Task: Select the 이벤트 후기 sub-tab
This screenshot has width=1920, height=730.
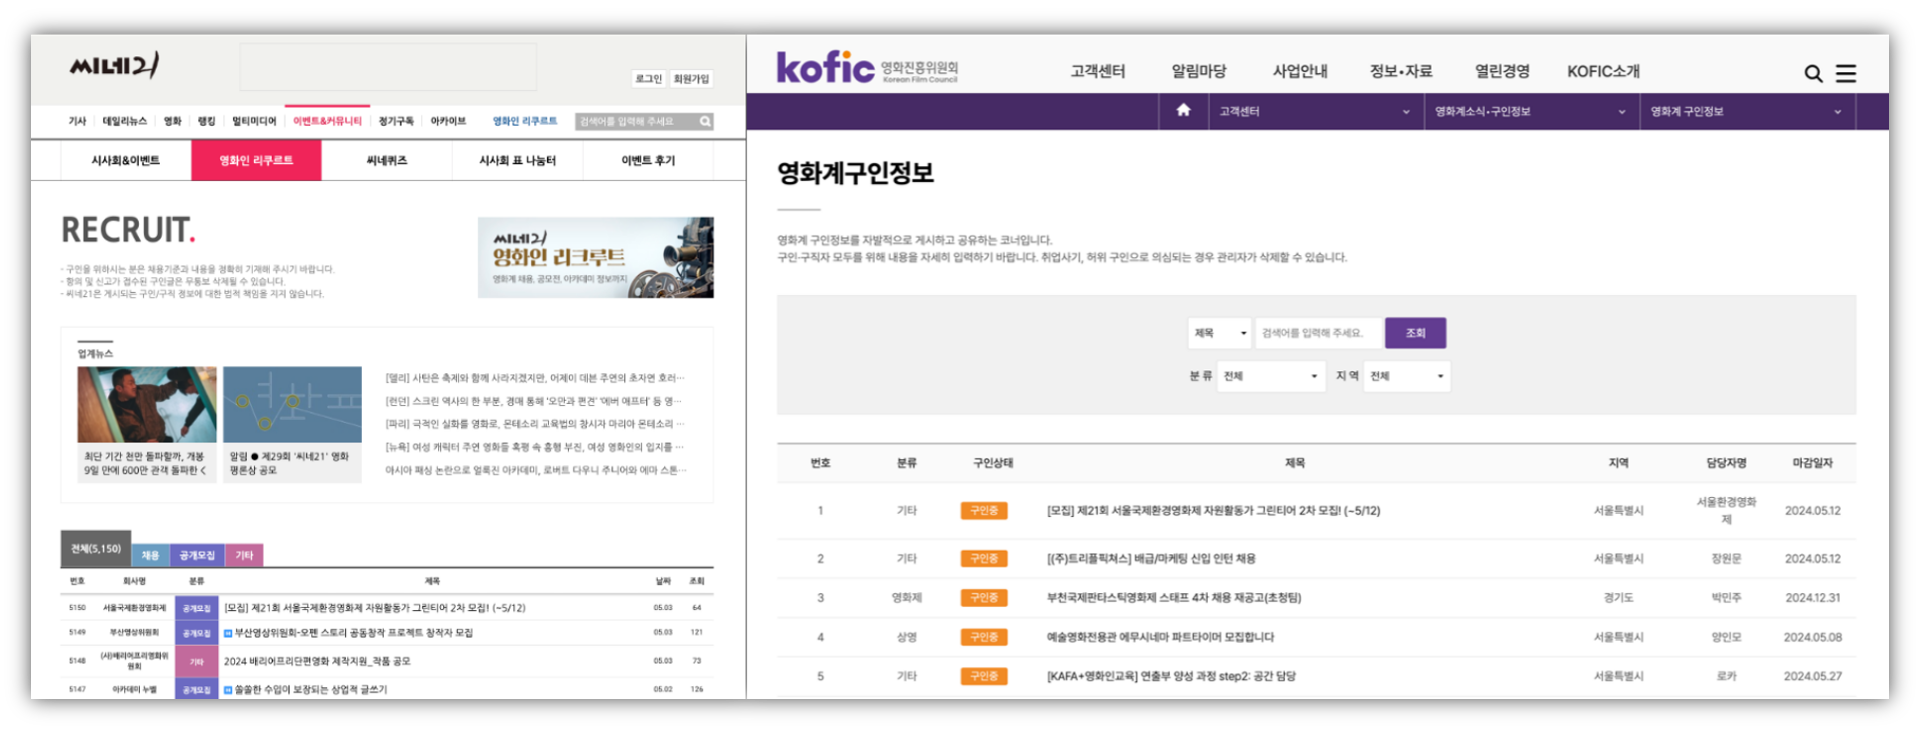Action: click(648, 160)
